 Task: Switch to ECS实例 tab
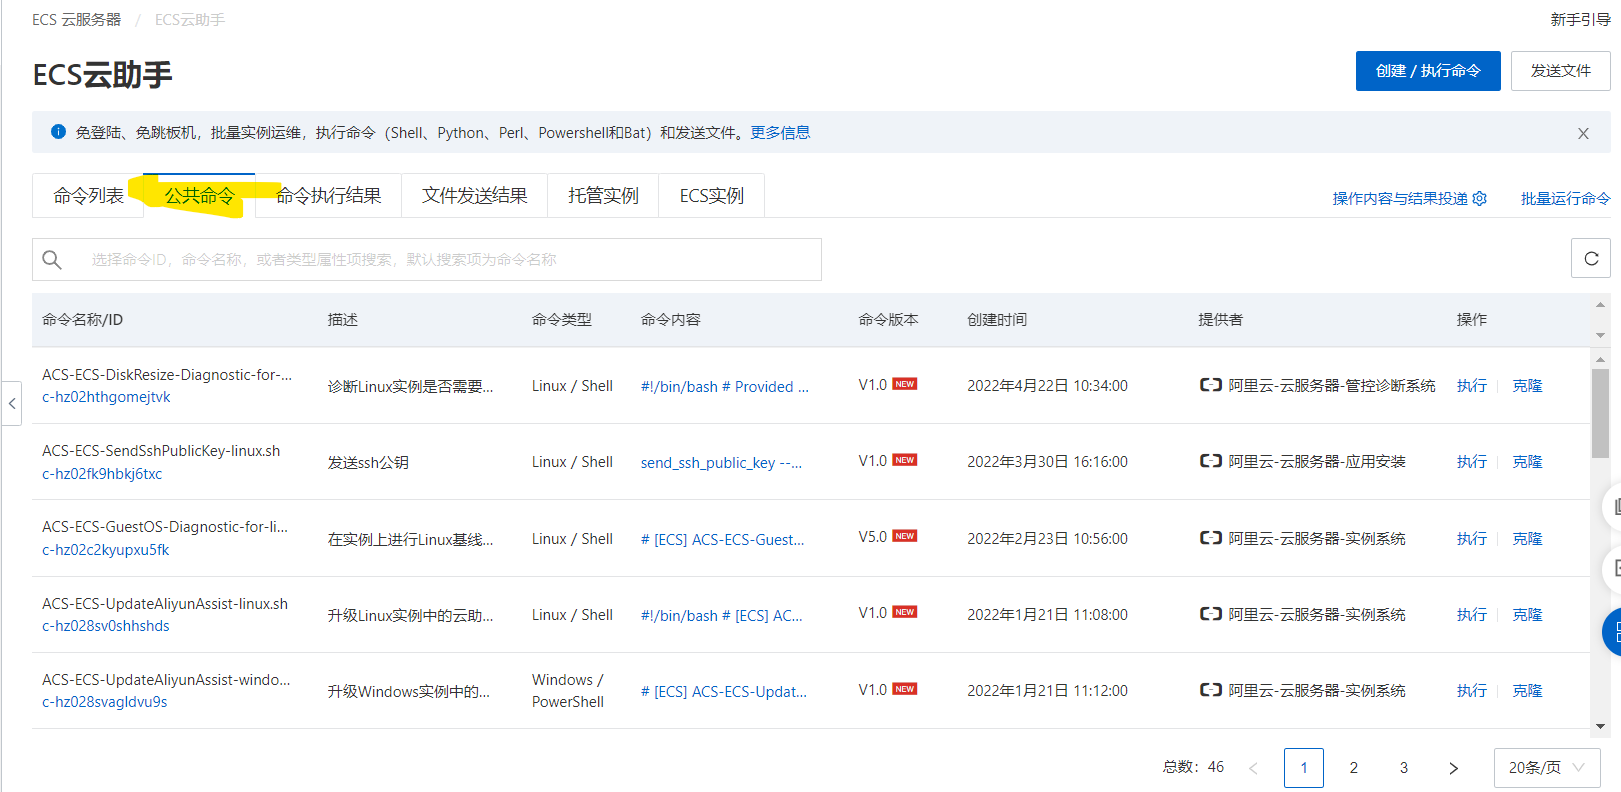[x=712, y=196]
